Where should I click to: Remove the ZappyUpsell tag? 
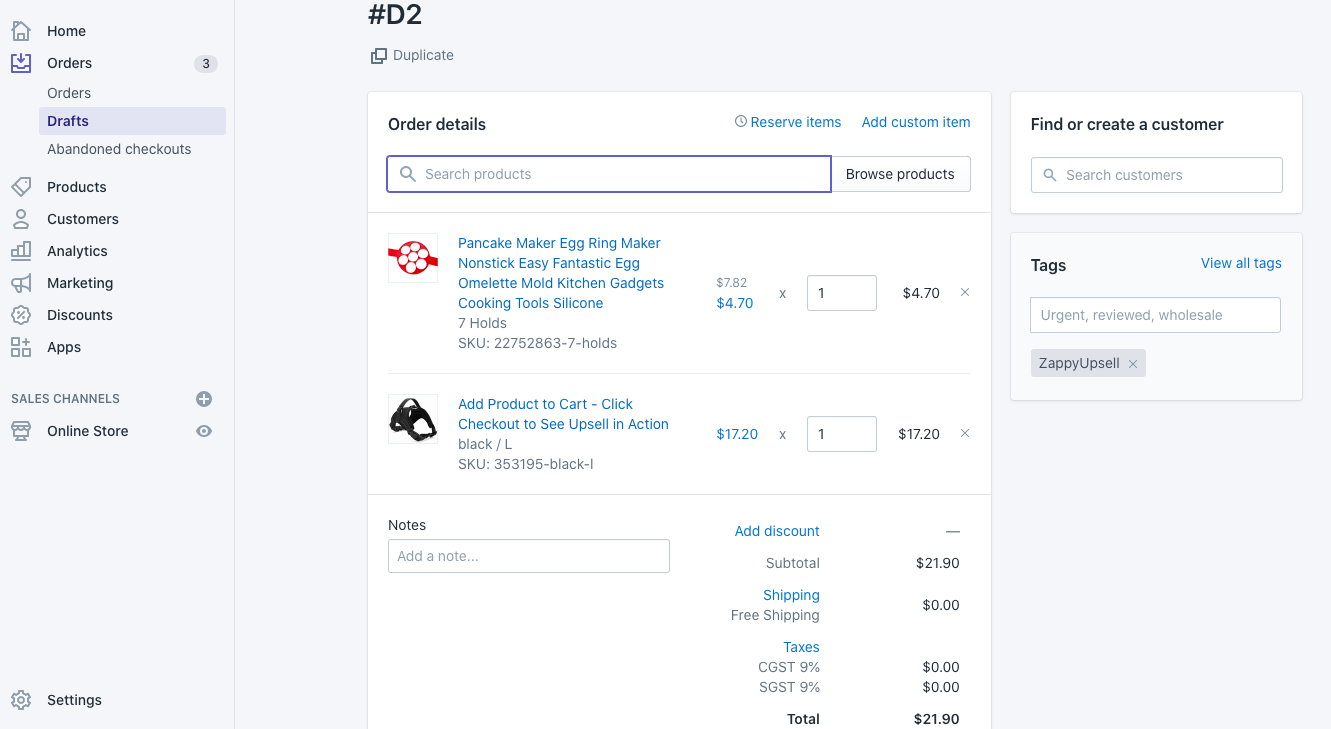point(1133,364)
